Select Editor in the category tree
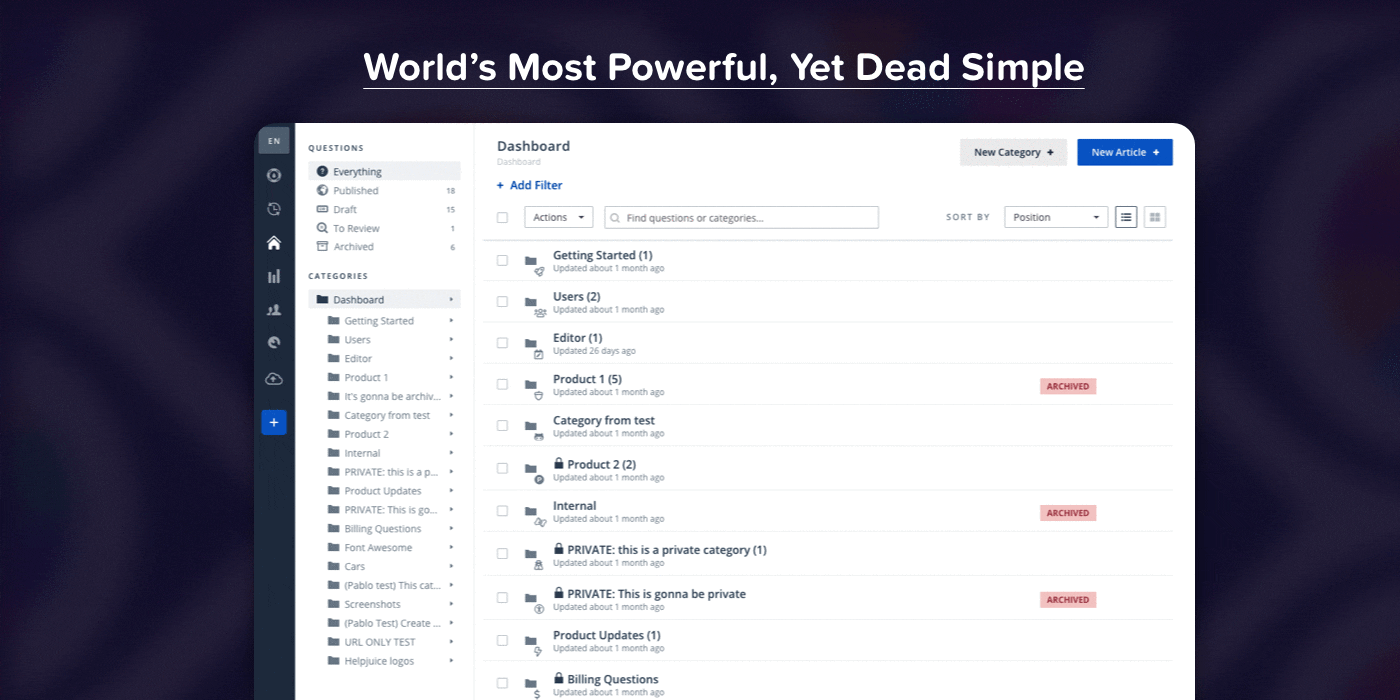 358,359
